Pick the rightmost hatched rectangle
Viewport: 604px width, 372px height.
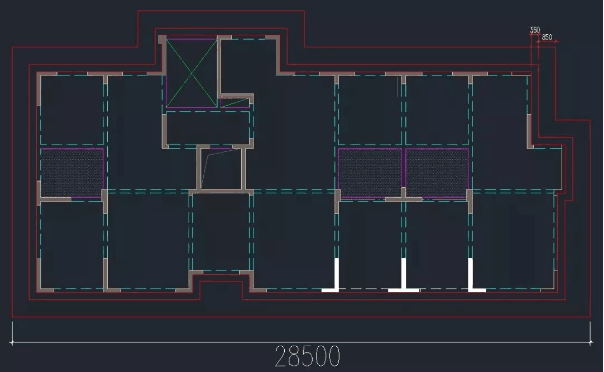click(x=437, y=173)
